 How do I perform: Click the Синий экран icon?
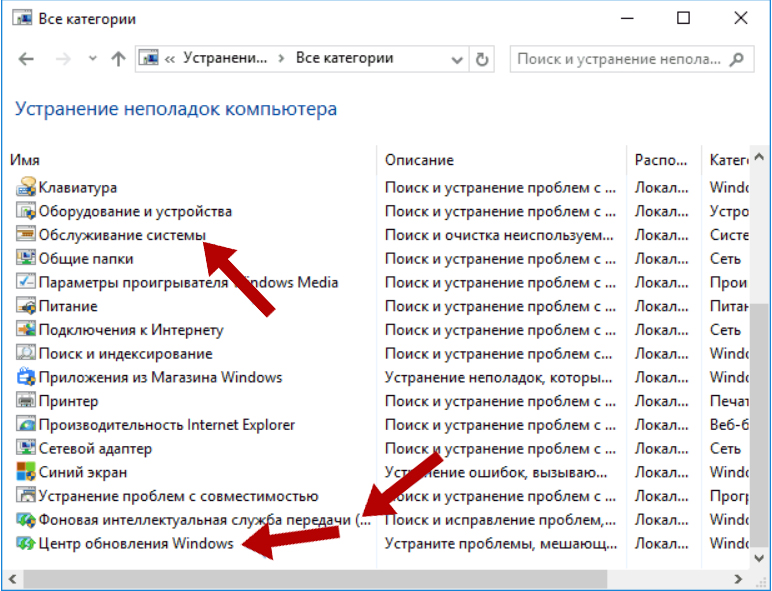coord(26,472)
